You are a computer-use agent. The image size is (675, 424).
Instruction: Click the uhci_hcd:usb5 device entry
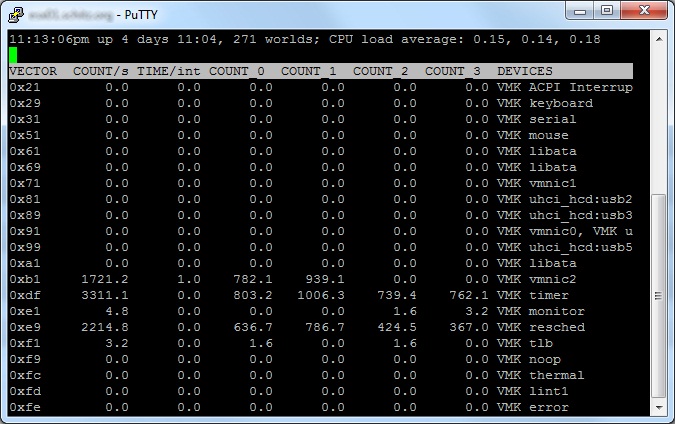(x=581, y=247)
